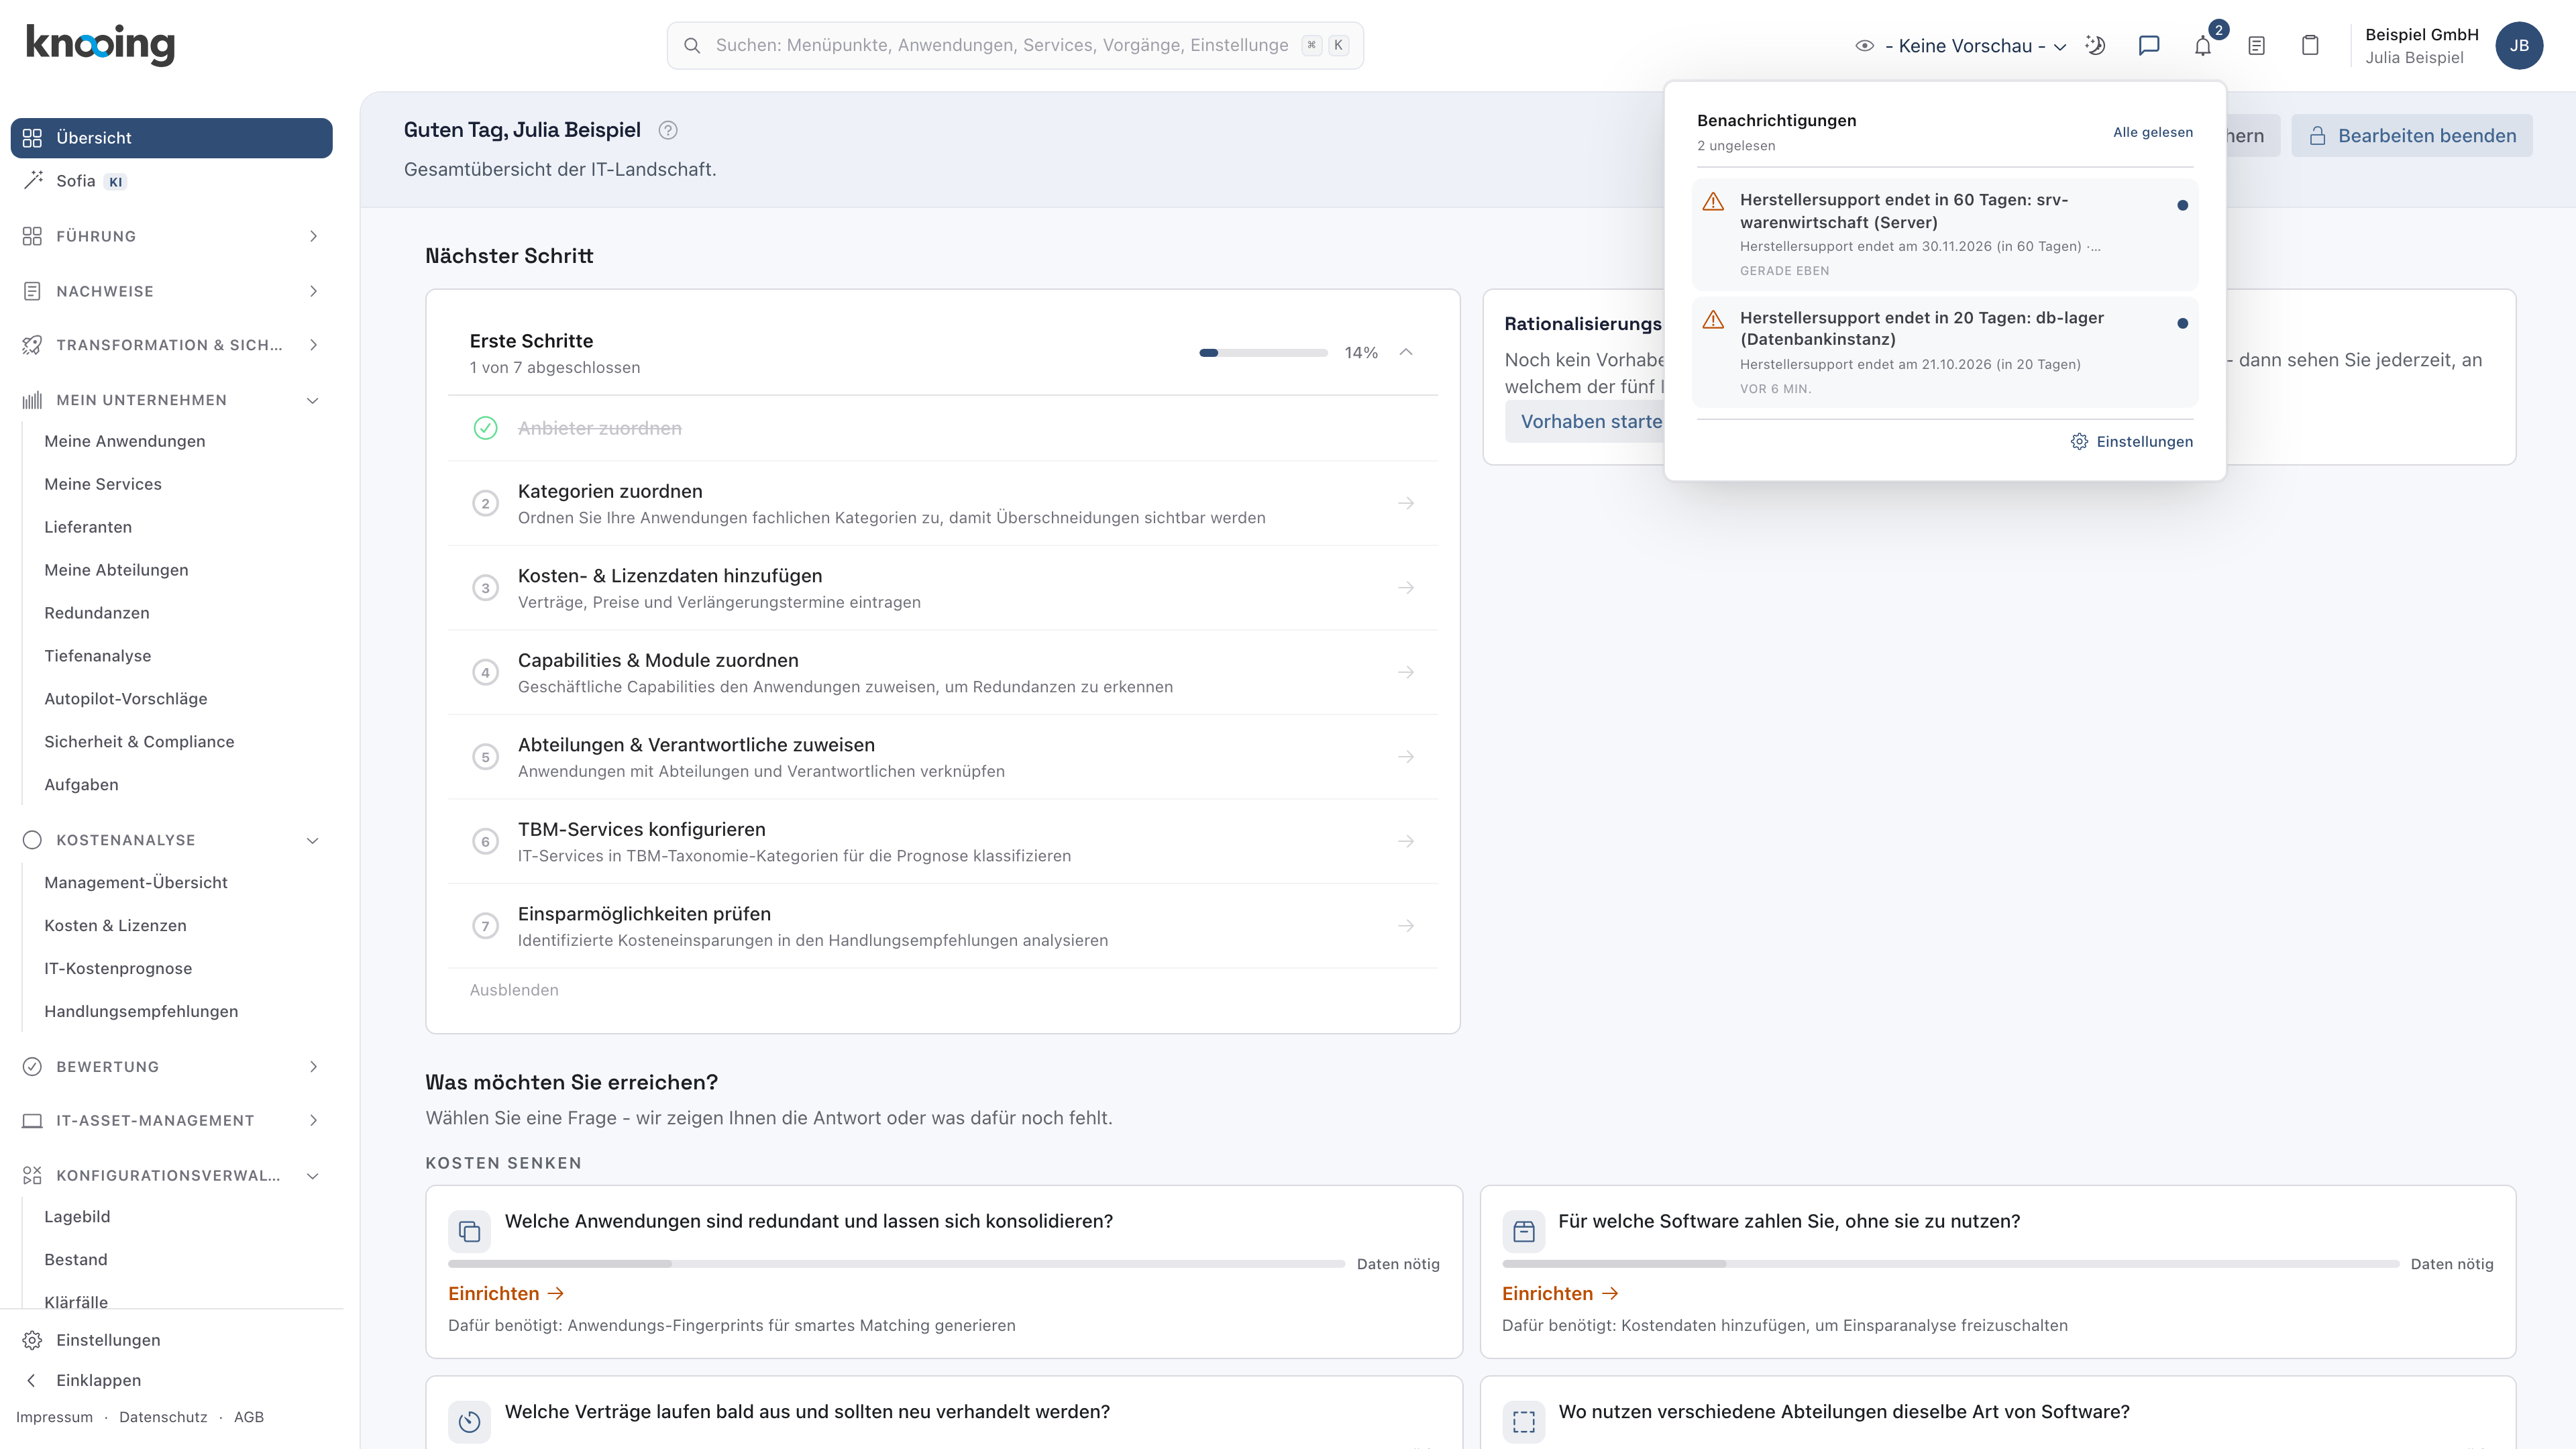Open Sofia KI assistant wand icon

[x=33, y=180]
